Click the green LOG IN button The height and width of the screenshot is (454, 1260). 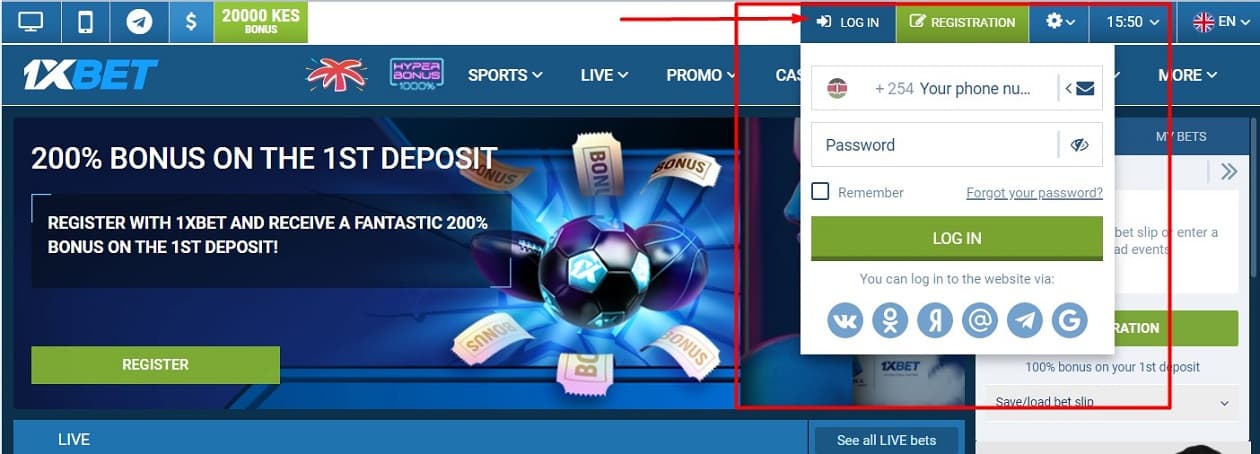[x=957, y=238]
